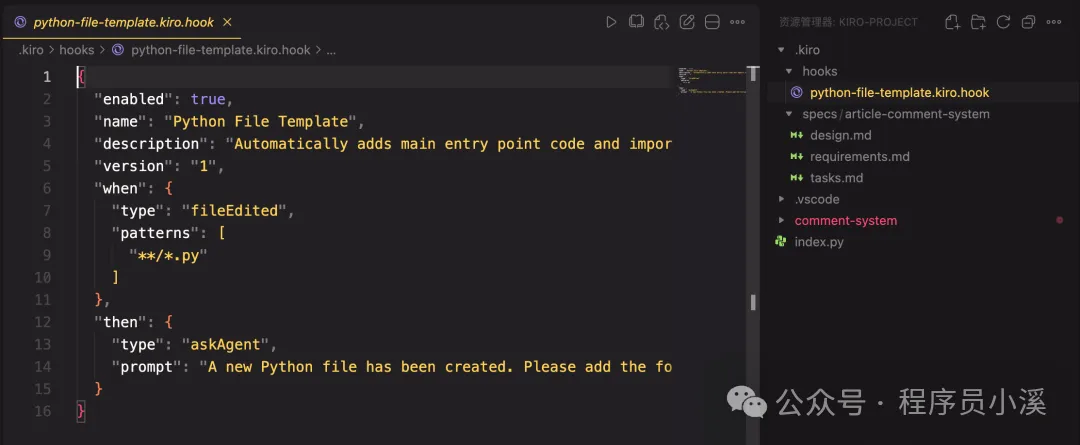
Task: Expand the comment-system folder
Action: (x=780, y=220)
